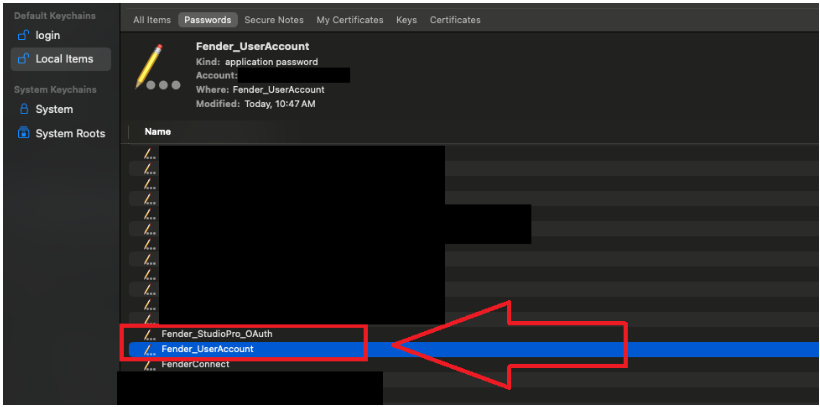This screenshot has height=407, width=820.
Task: Click the System Roots keychain icon
Action: tap(24, 134)
